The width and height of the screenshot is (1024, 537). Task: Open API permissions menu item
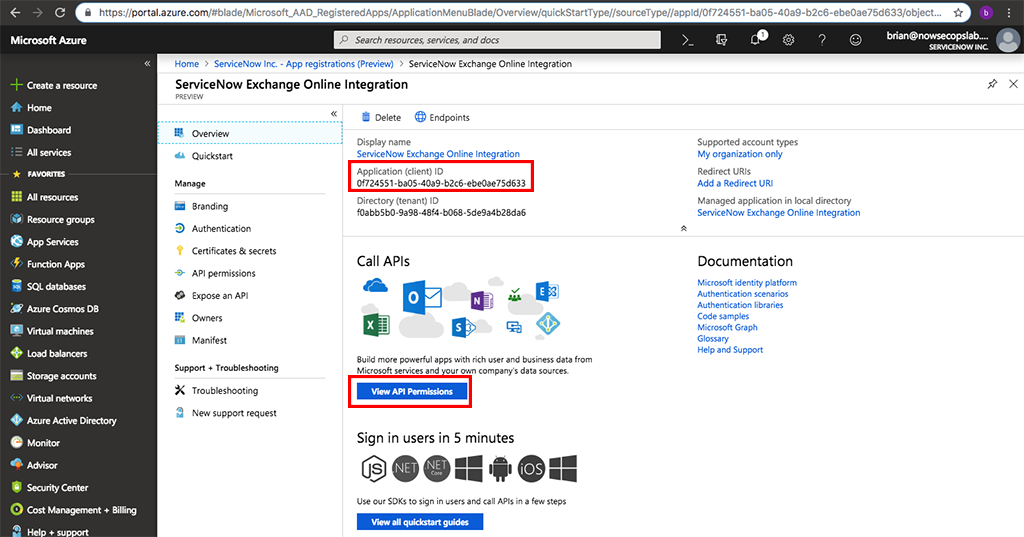215,273
